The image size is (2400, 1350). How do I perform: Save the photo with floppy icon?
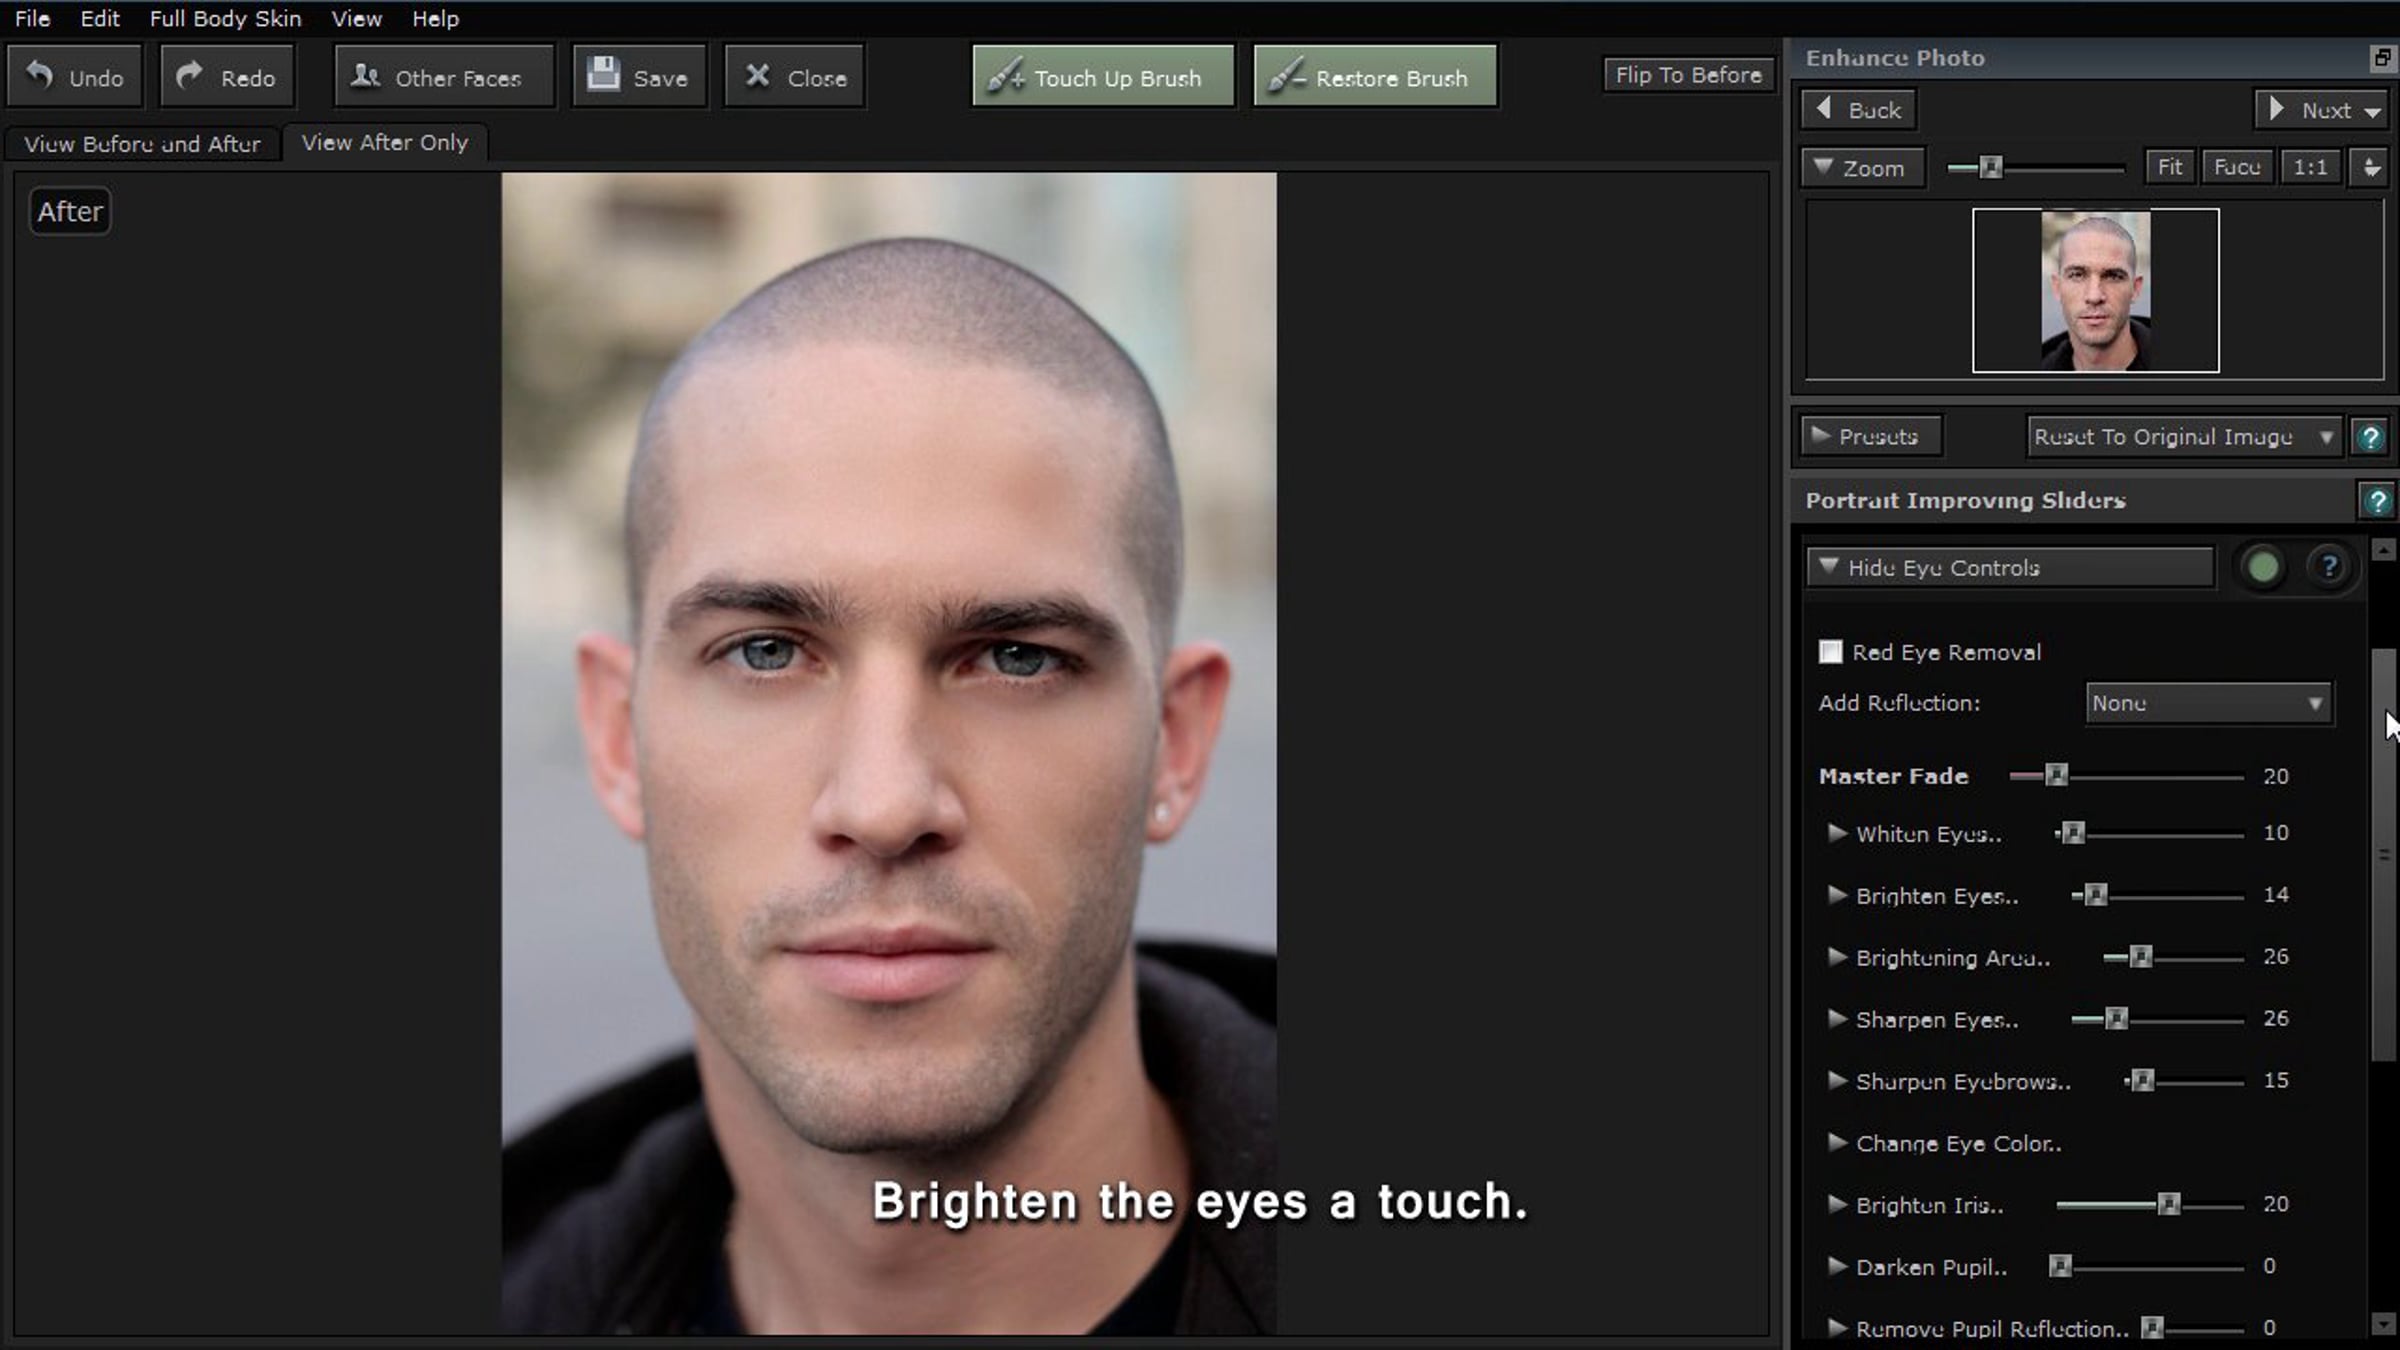click(x=639, y=77)
